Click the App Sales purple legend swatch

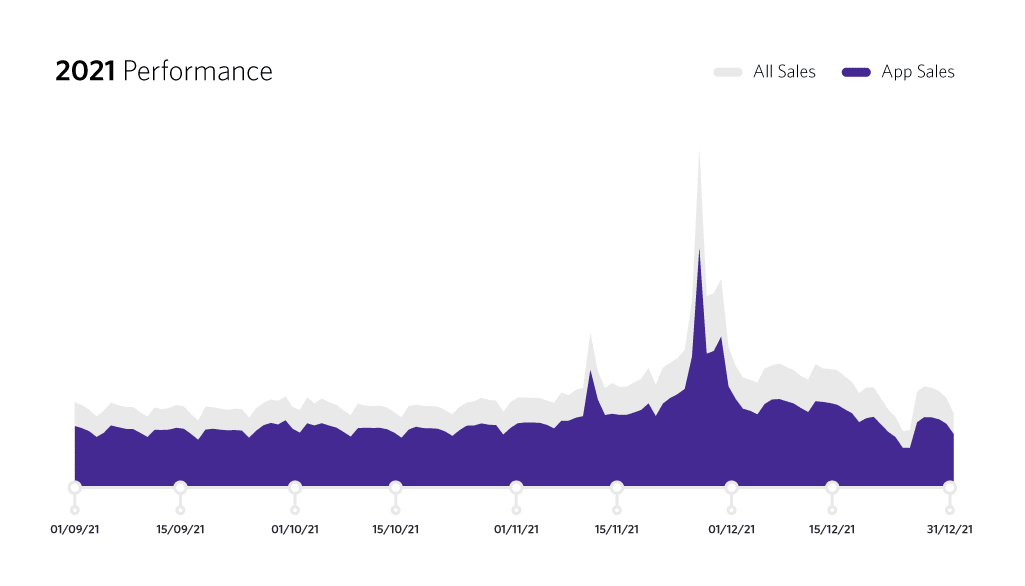pyautogui.click(x=857, y=72)
